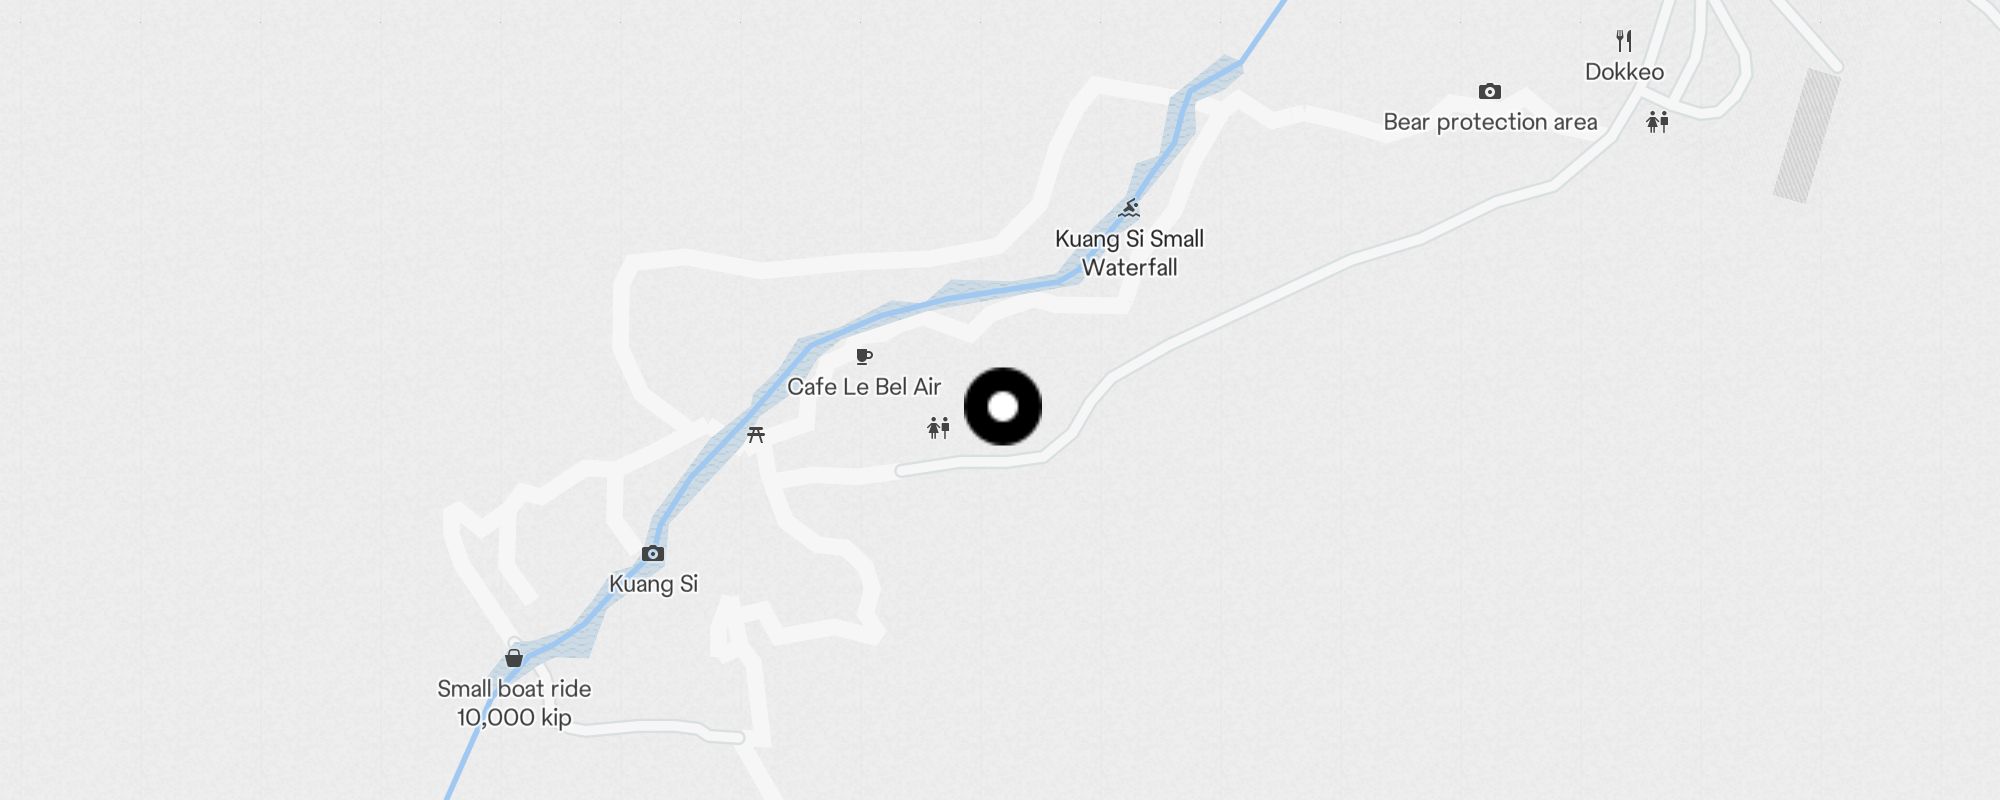Open the Cafe Le Bel Air label

[x=864, y=387]
